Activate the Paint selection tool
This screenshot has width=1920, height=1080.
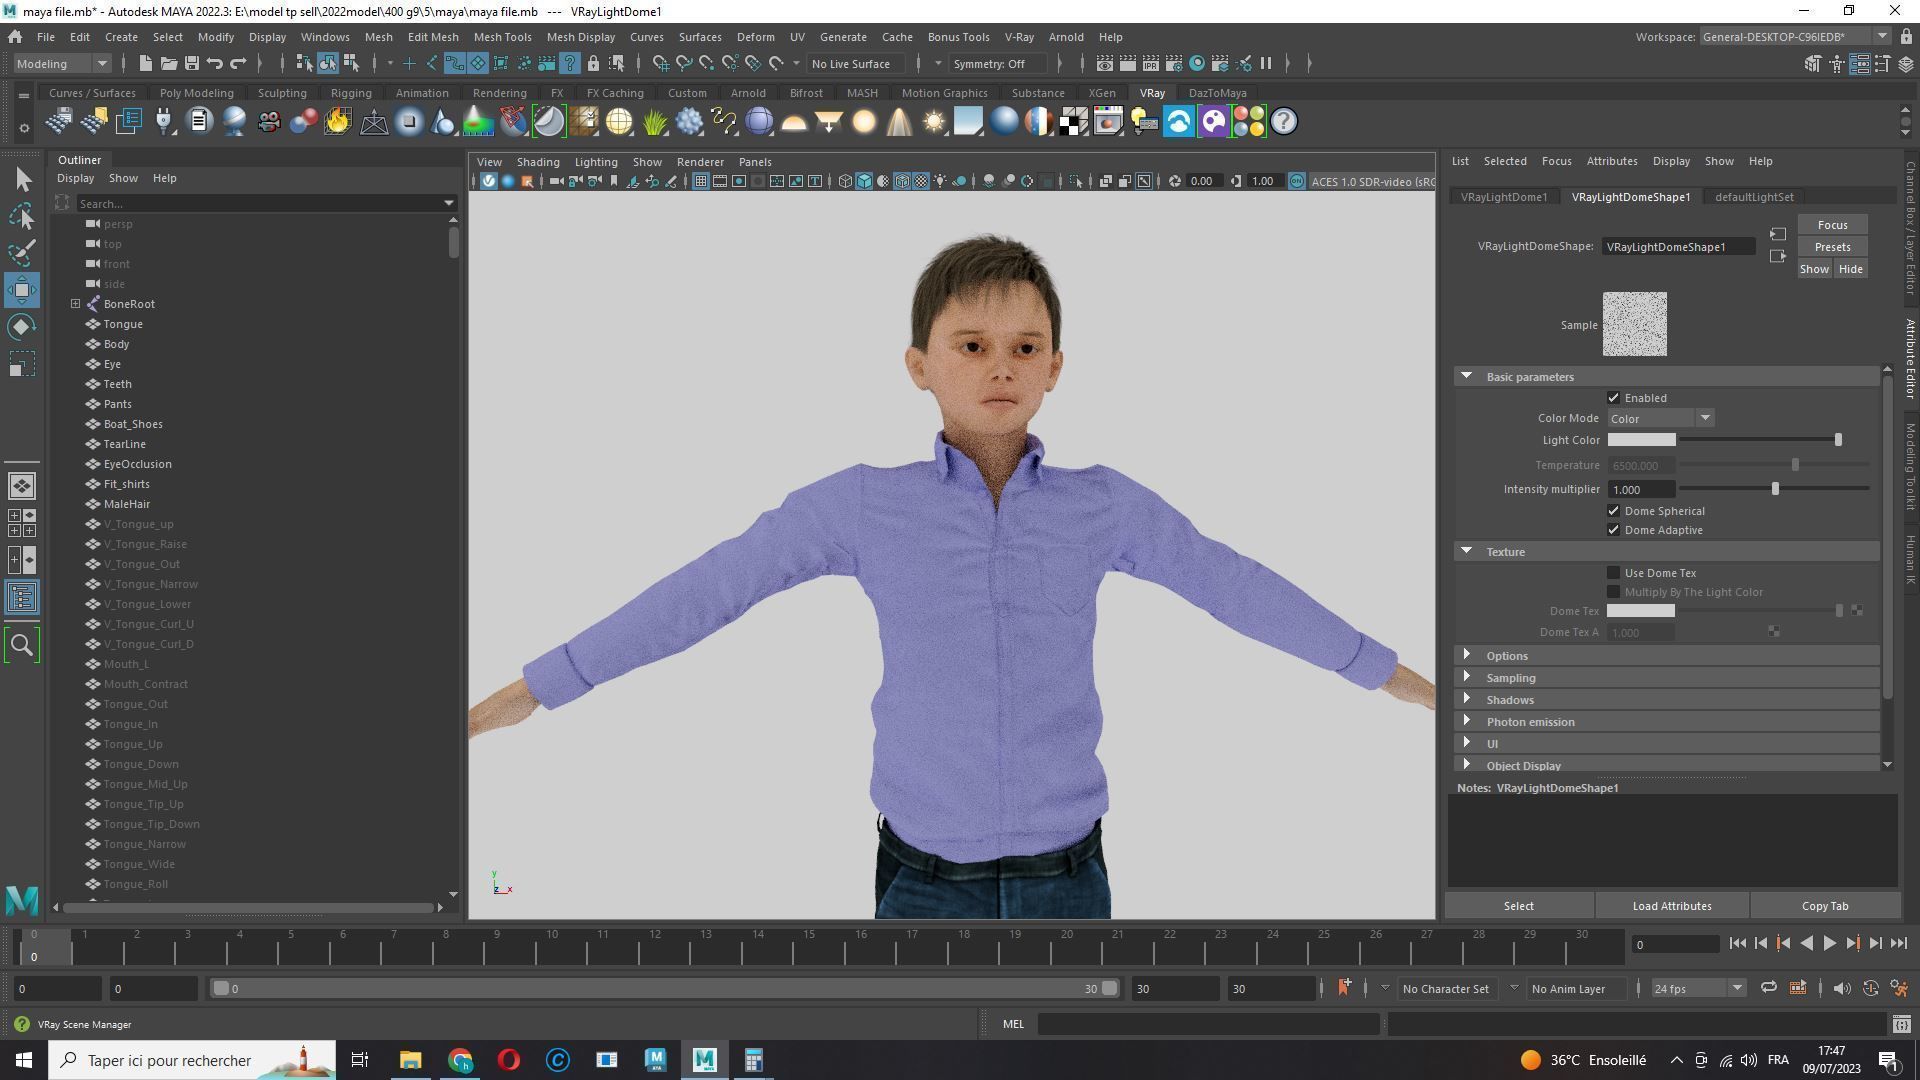tap(22, 253)
